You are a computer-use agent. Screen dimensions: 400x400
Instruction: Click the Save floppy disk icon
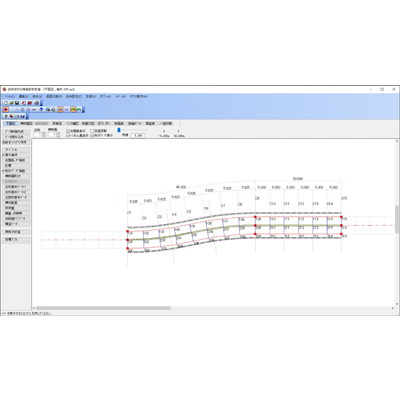tap(17, 103)
